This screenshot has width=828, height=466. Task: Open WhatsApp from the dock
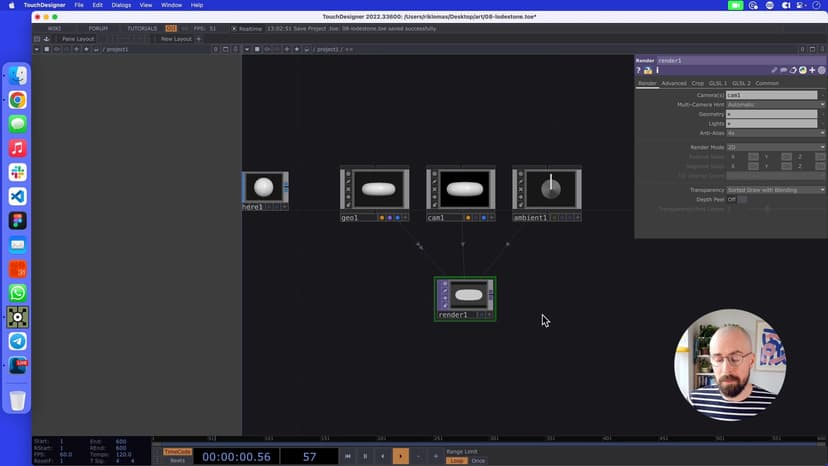(x=17, y=293)
